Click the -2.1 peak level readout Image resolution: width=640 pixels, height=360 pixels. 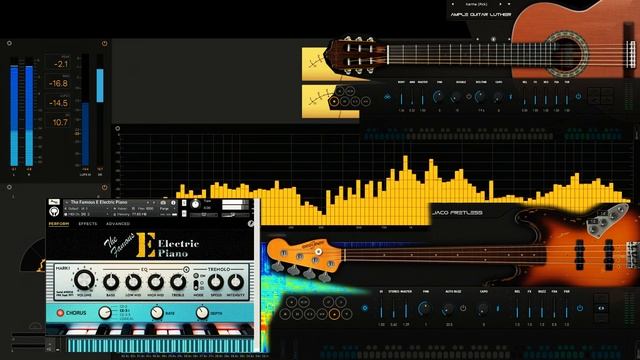60,64
